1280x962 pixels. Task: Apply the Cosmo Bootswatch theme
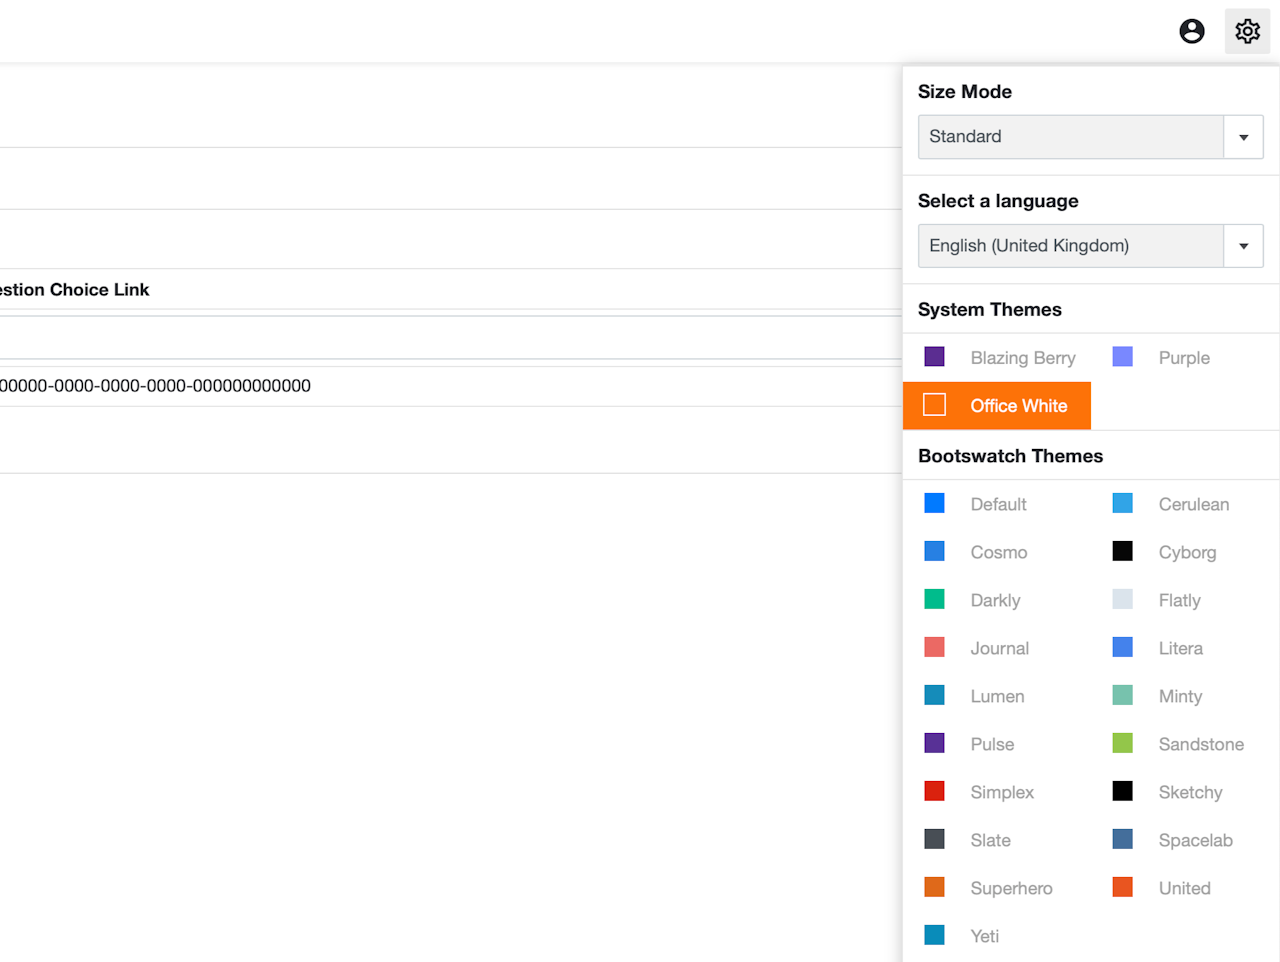998,552
